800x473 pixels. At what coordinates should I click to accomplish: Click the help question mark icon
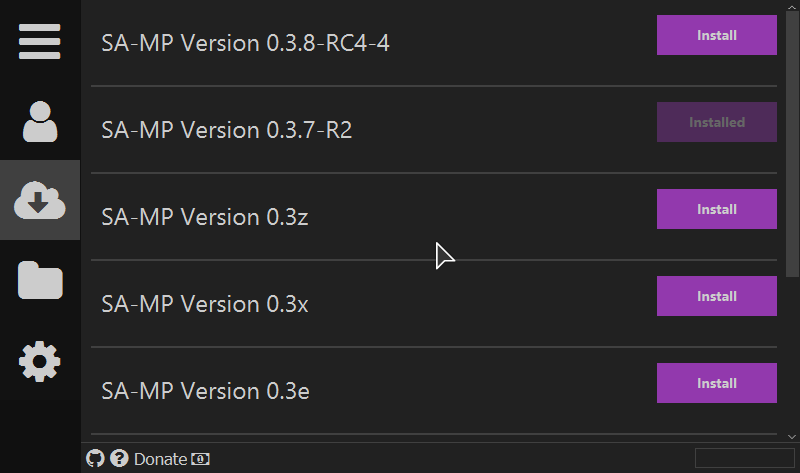[119, 459]
